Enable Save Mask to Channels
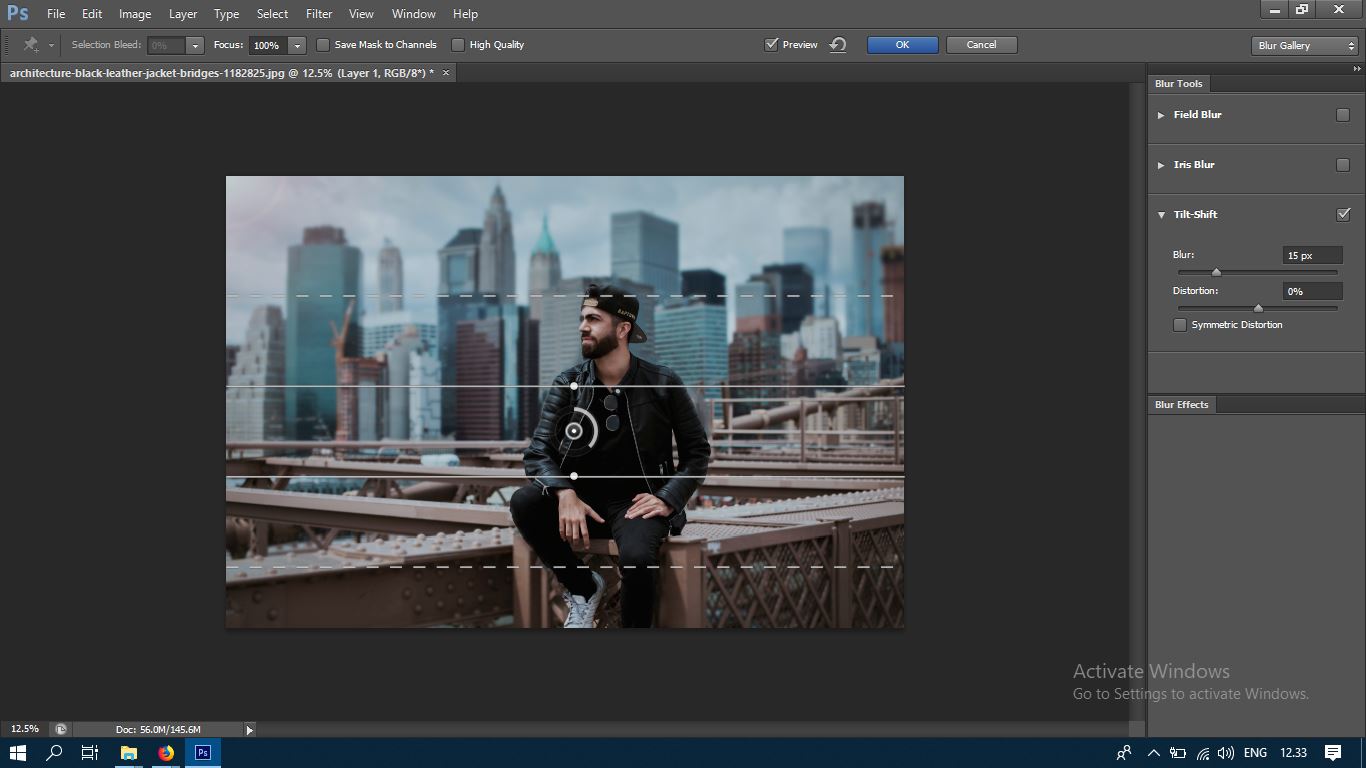The image size is (1366, 768). point(323,45)
